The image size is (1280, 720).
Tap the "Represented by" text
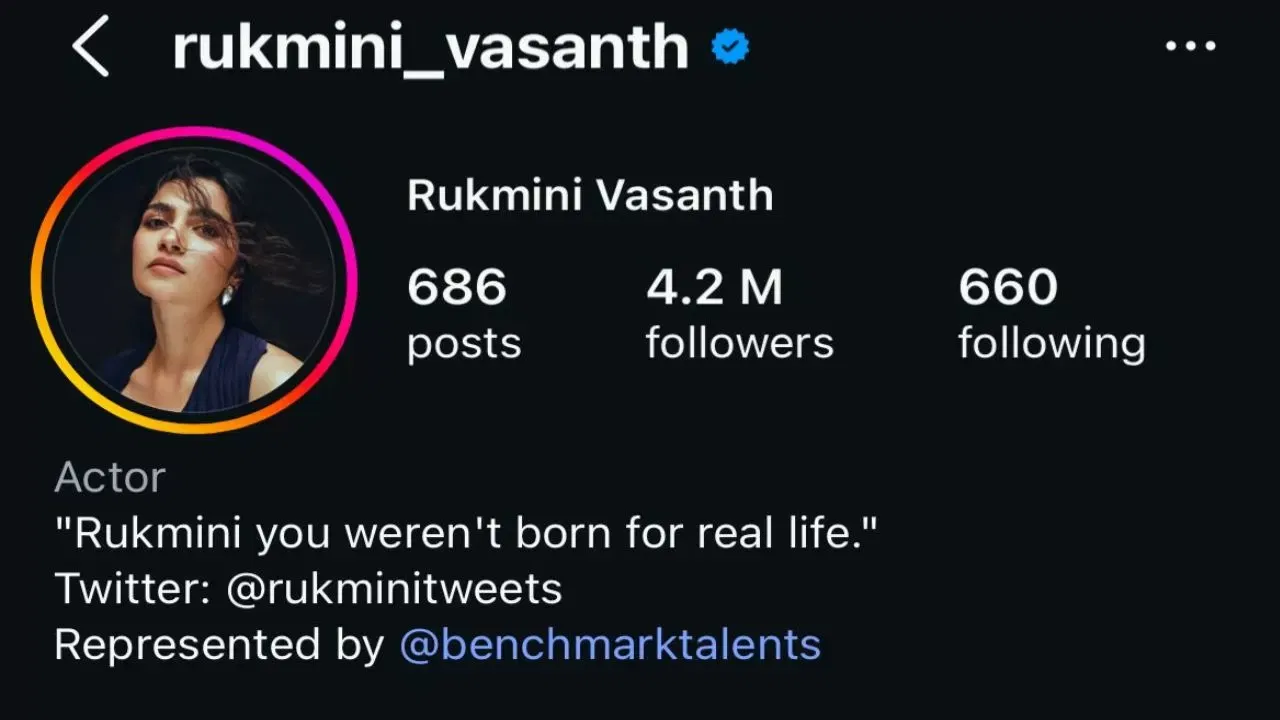[219, 645]
